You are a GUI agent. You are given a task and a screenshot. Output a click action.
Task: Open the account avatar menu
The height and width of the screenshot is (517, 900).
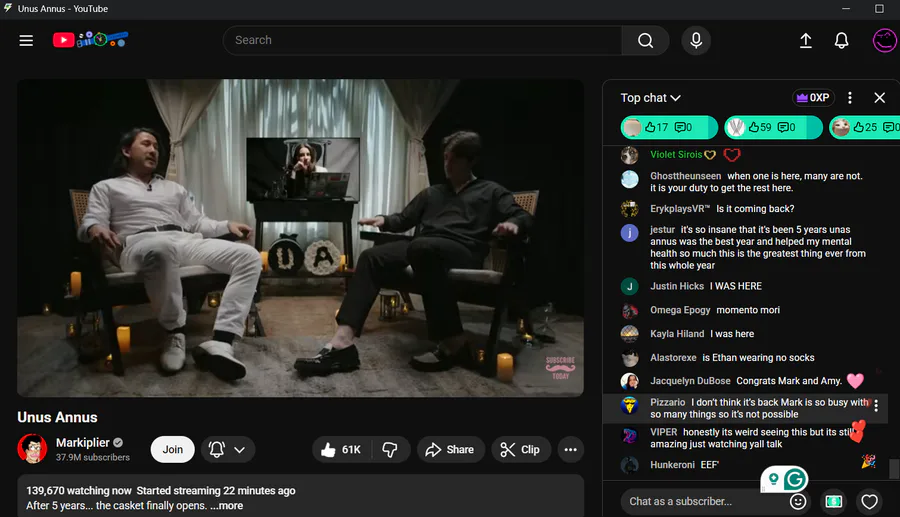(885, 40)
